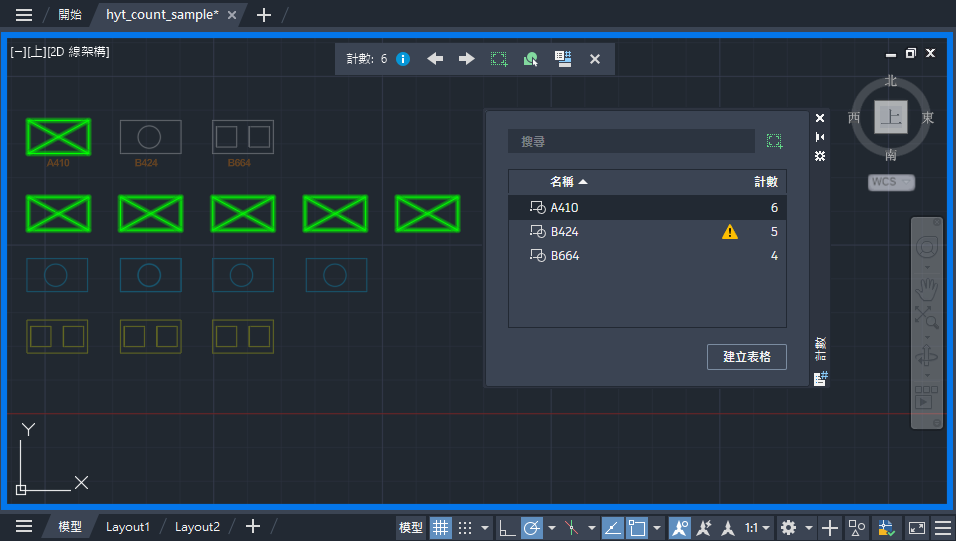
Task: Select the B664 row in count list
Action: tap(647, 256)
